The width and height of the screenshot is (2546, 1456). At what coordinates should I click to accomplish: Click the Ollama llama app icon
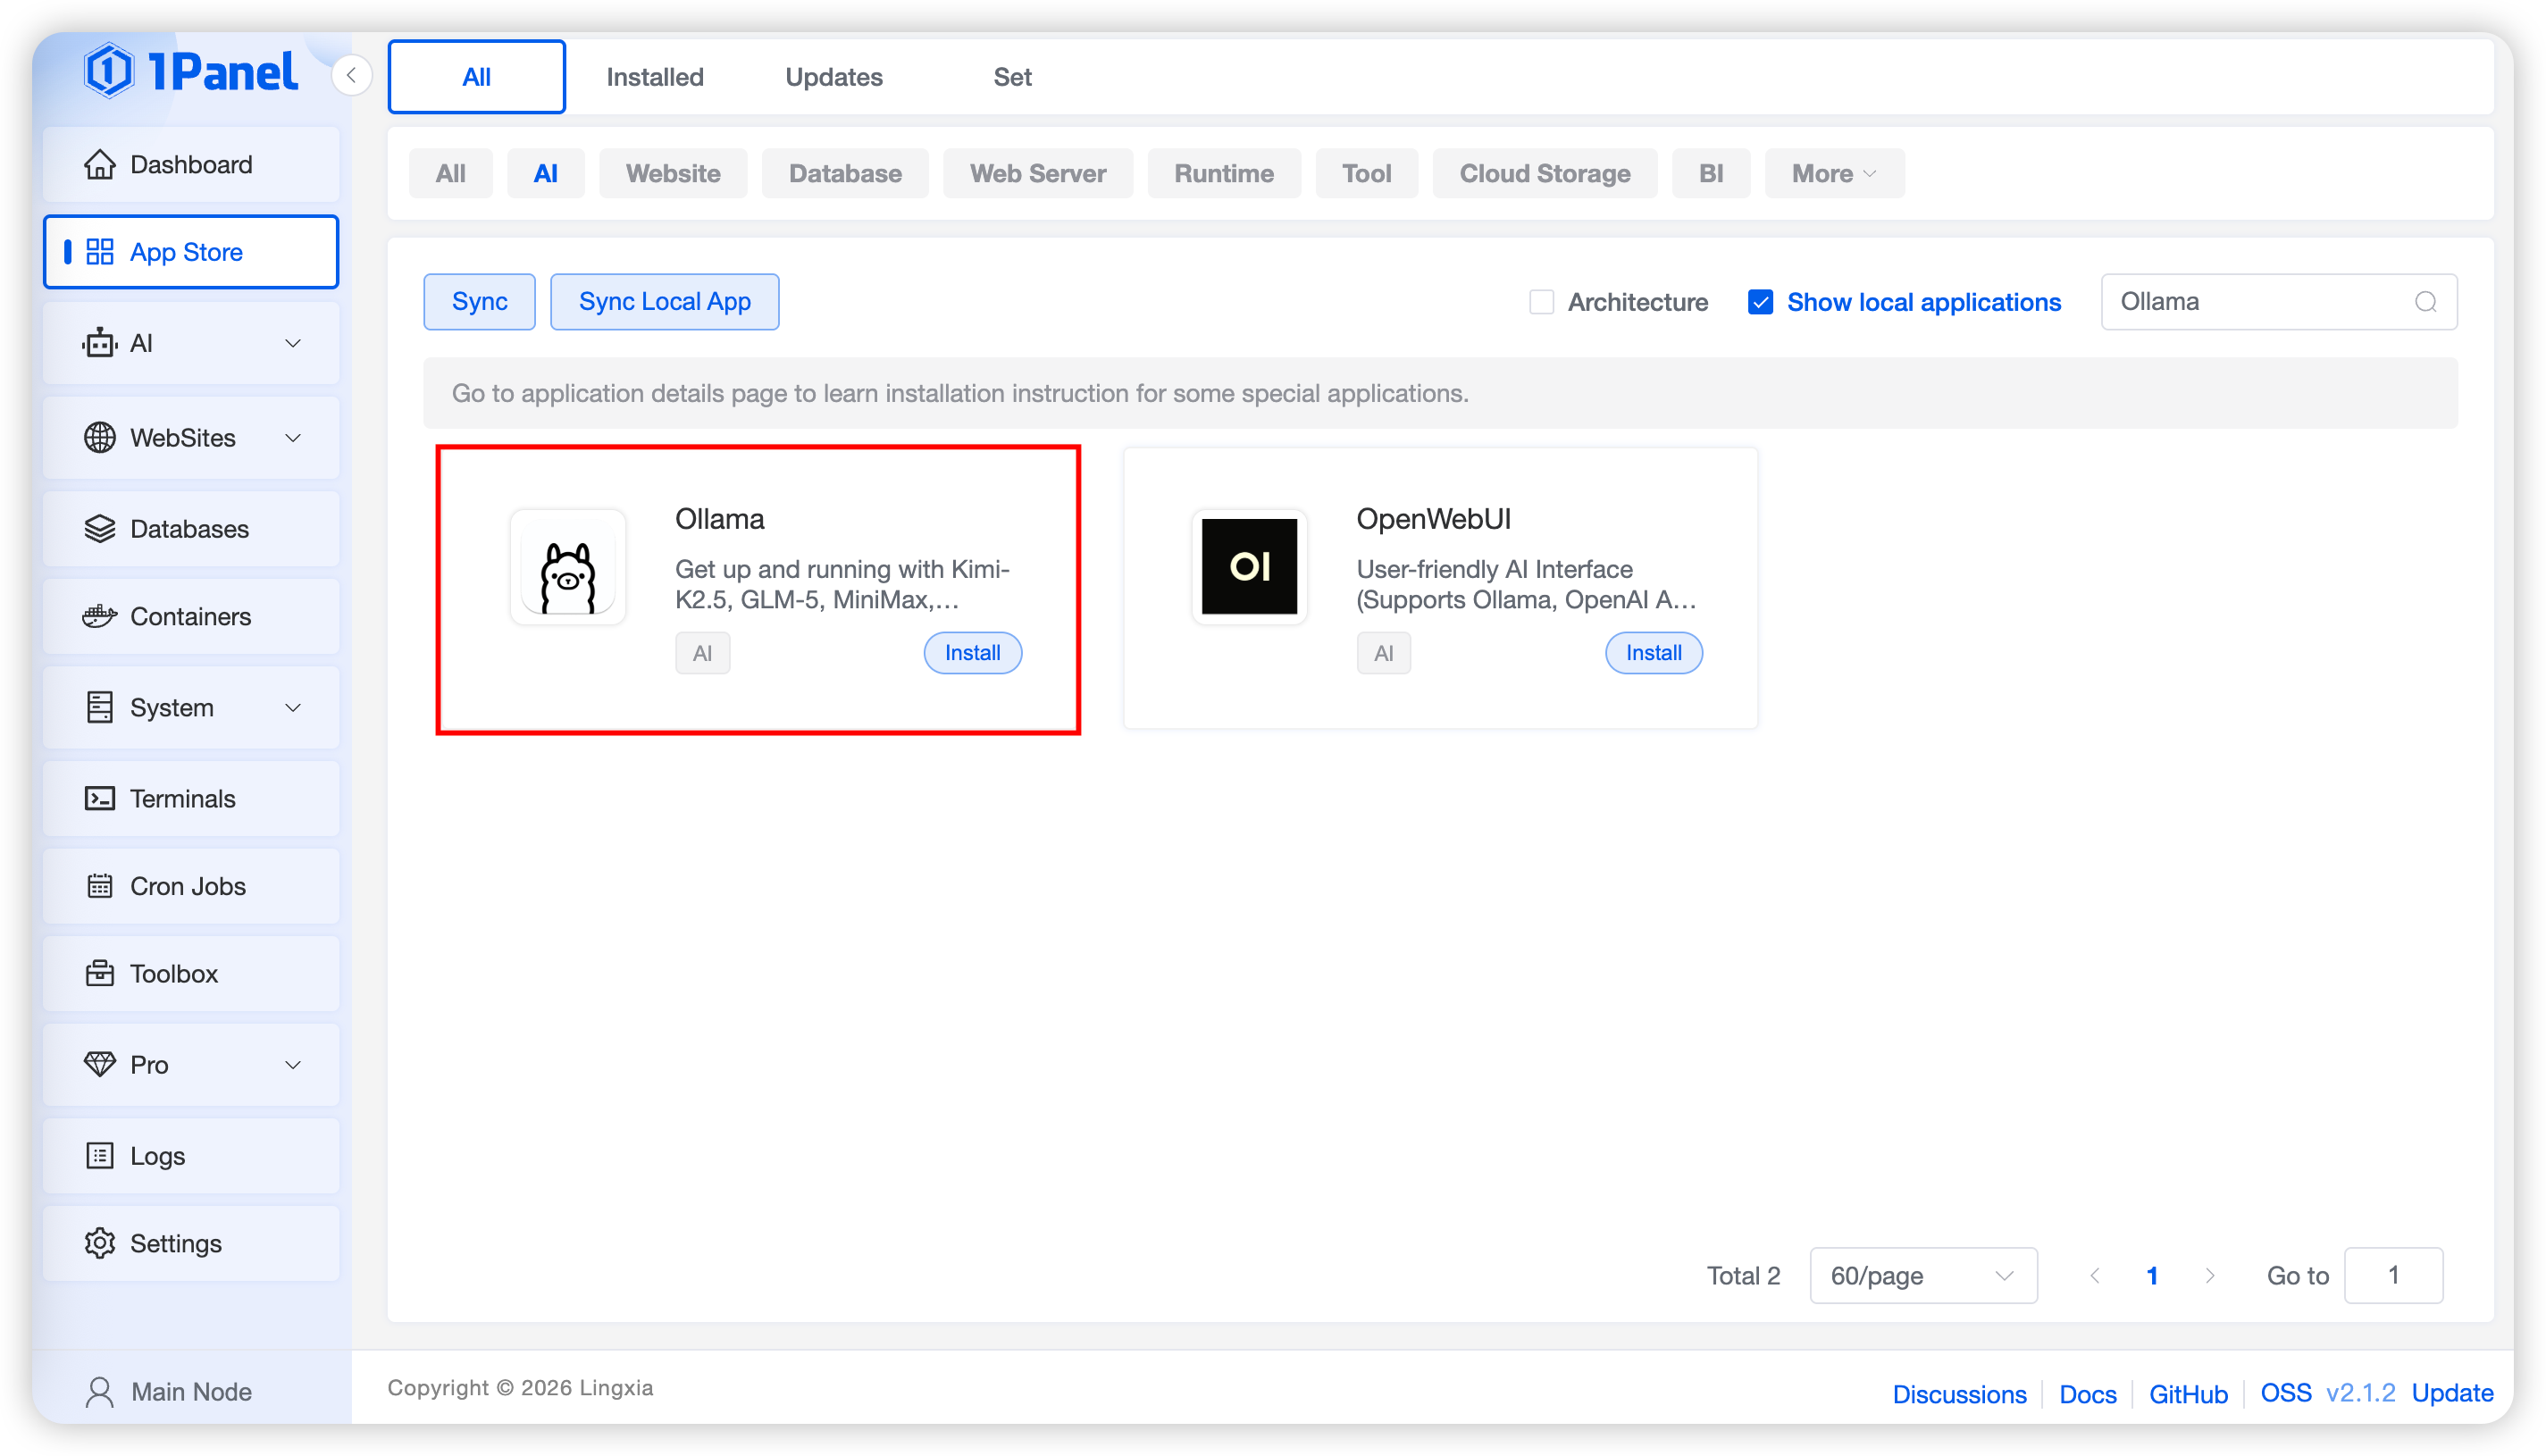(x=567, y=567)
